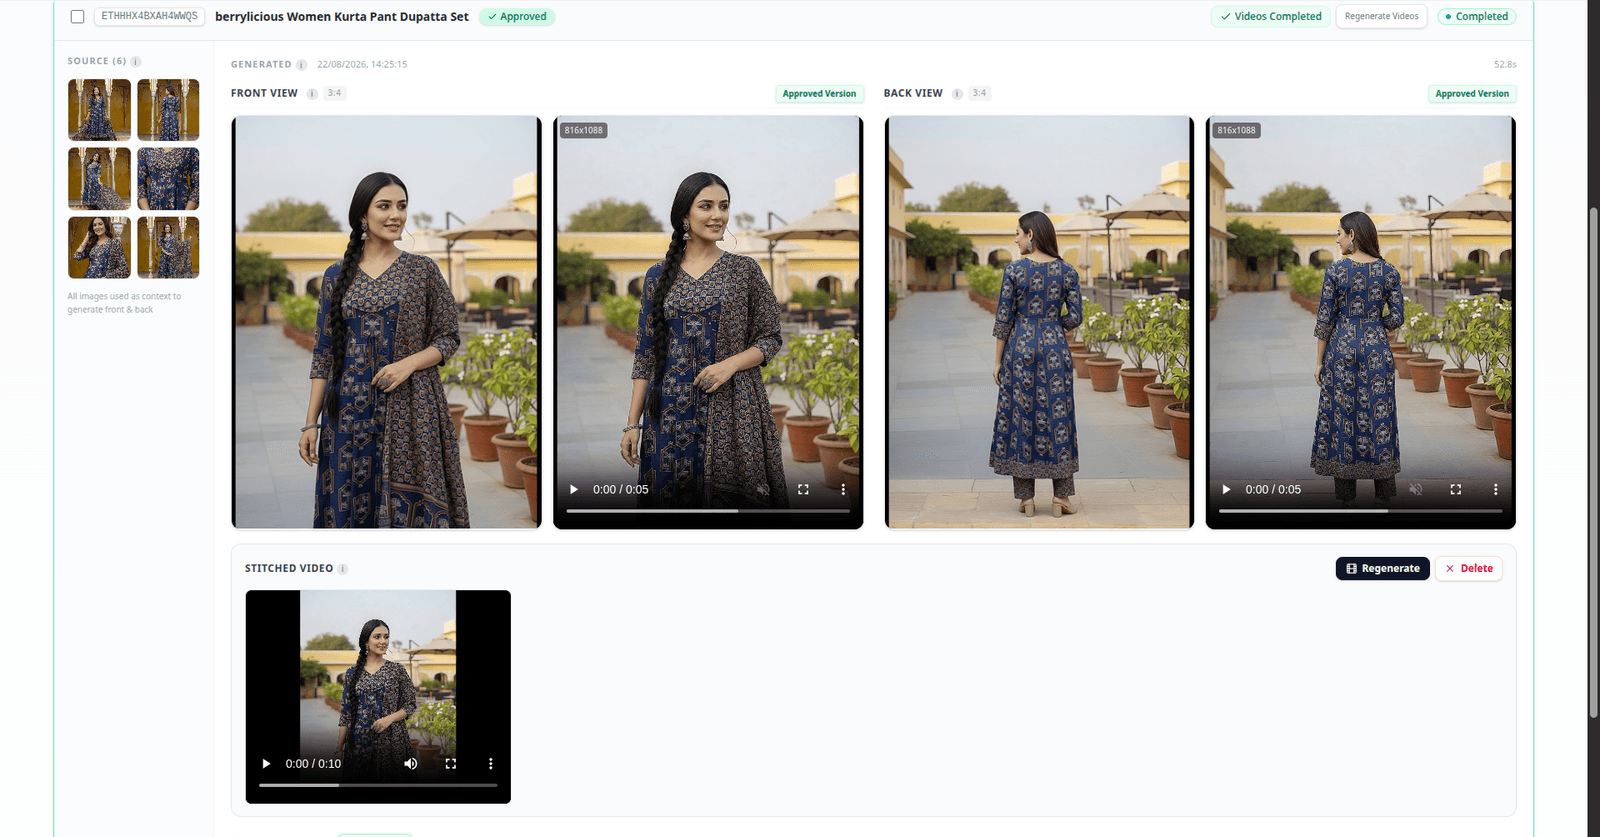The width and height of the screenshot is (1600, 837).
Task: Click the Approved badge beside product title
Action: 517,17
